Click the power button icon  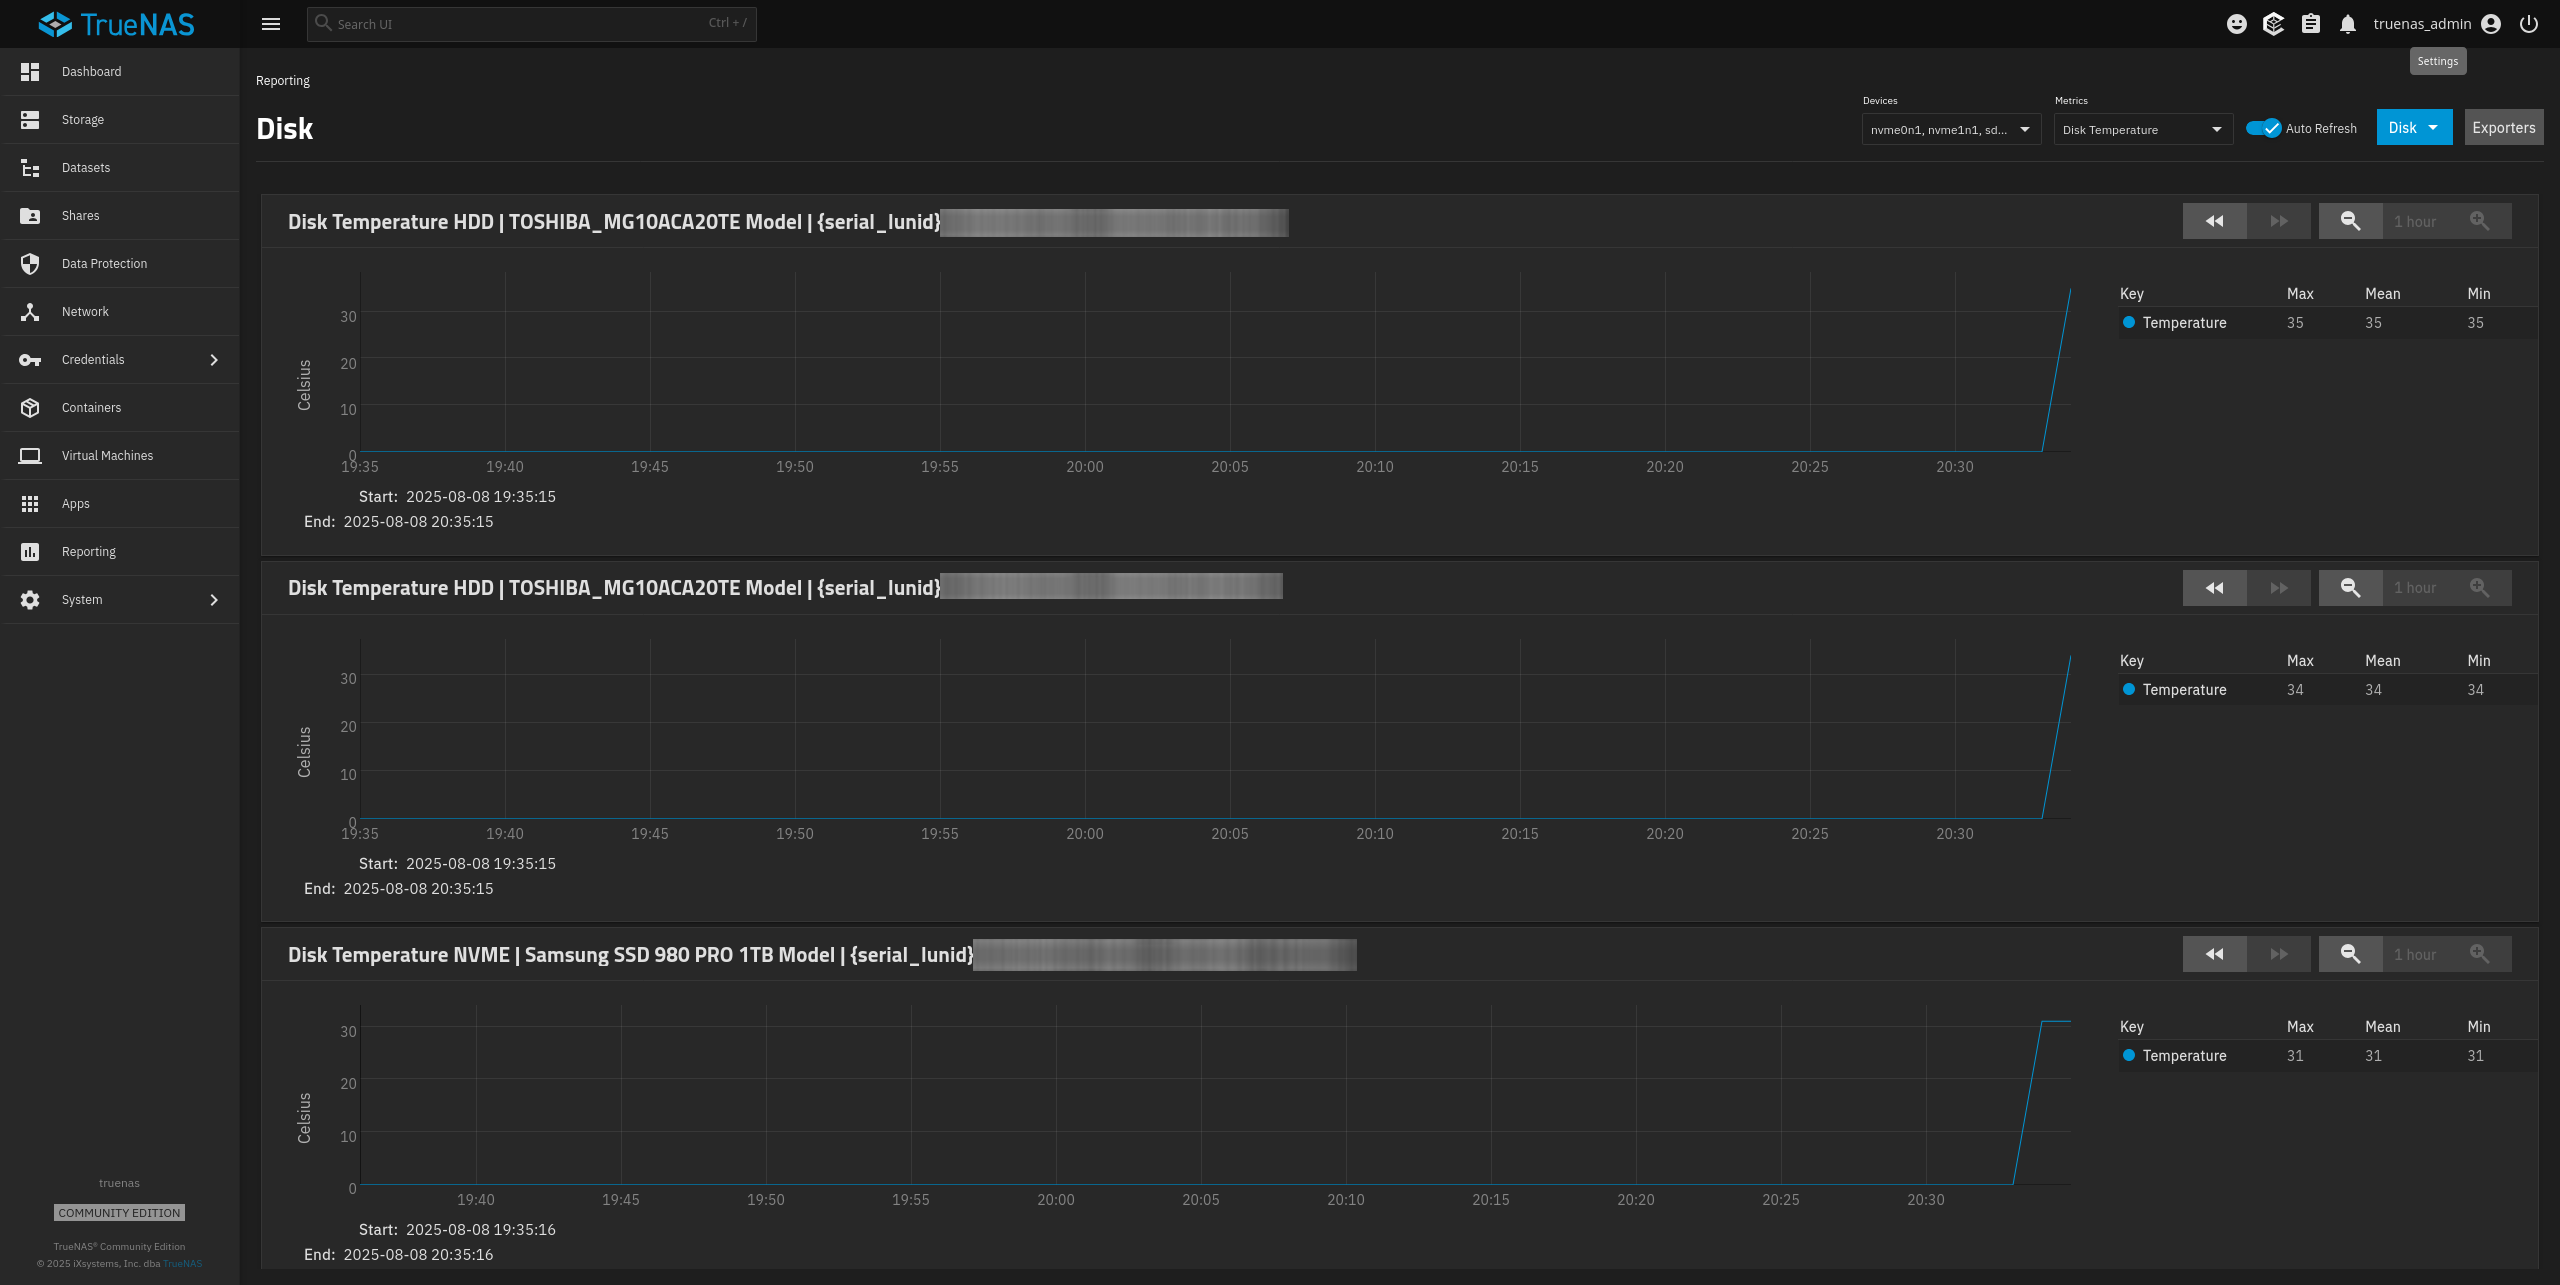[x=2529, y=24]
